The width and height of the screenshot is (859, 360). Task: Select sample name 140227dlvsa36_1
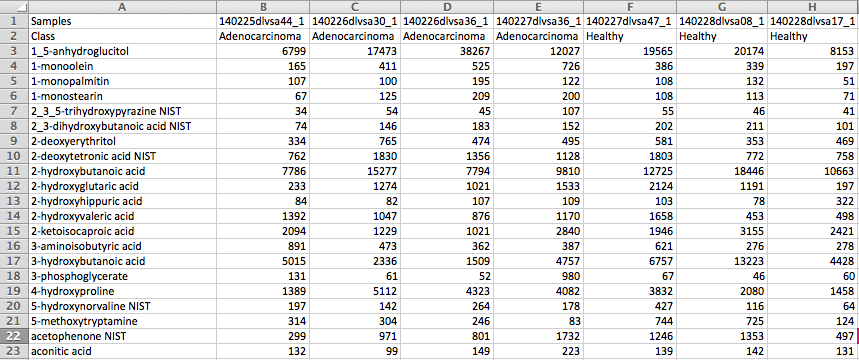coord(539,22)
